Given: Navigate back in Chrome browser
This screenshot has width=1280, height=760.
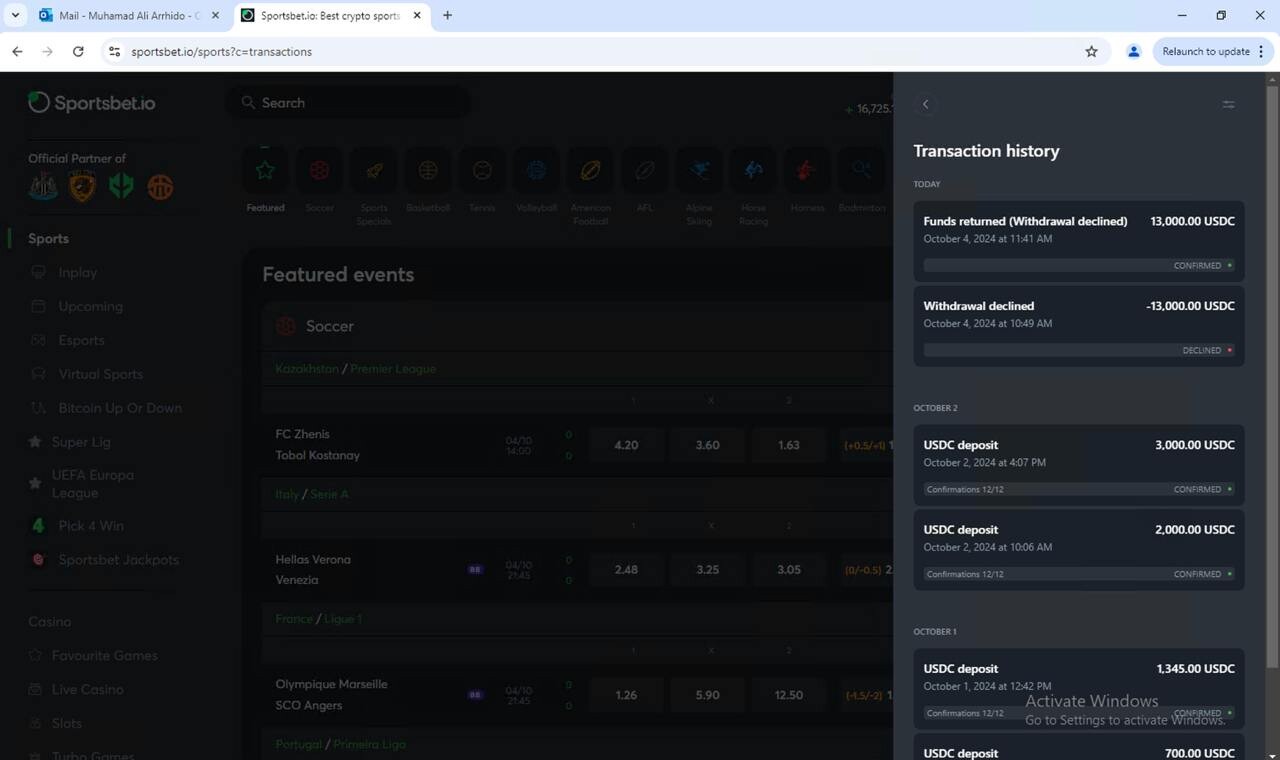Looking at the screenshot, I should click(17, 51).
